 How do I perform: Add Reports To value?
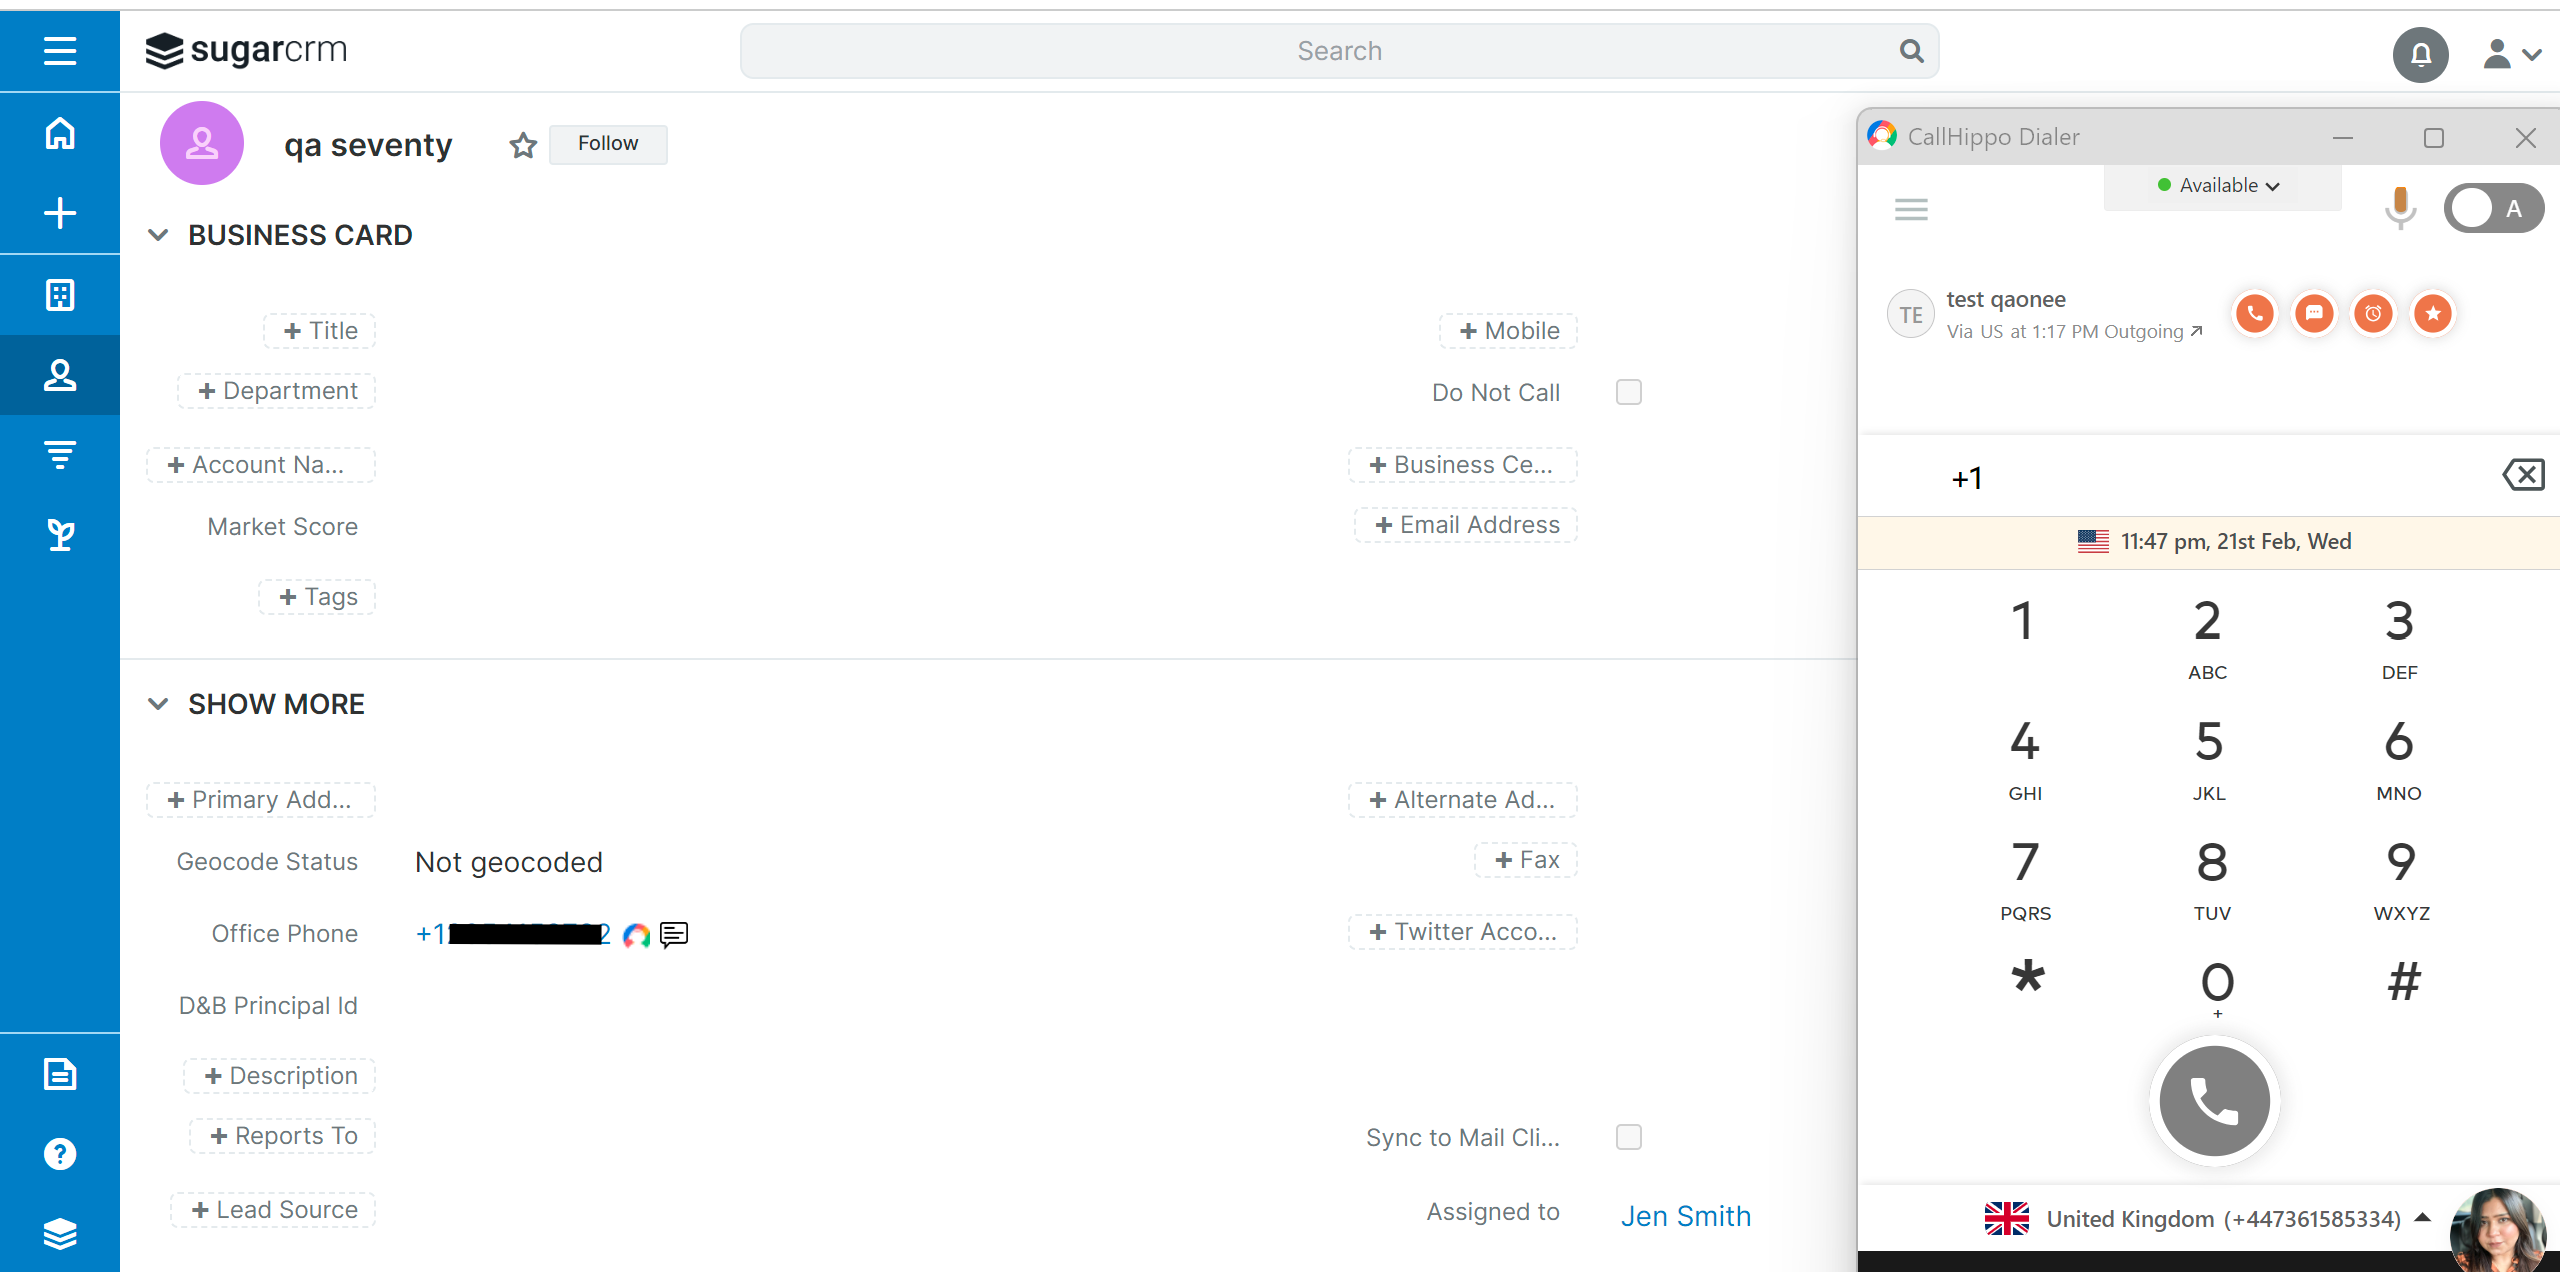pos(283,1136)
